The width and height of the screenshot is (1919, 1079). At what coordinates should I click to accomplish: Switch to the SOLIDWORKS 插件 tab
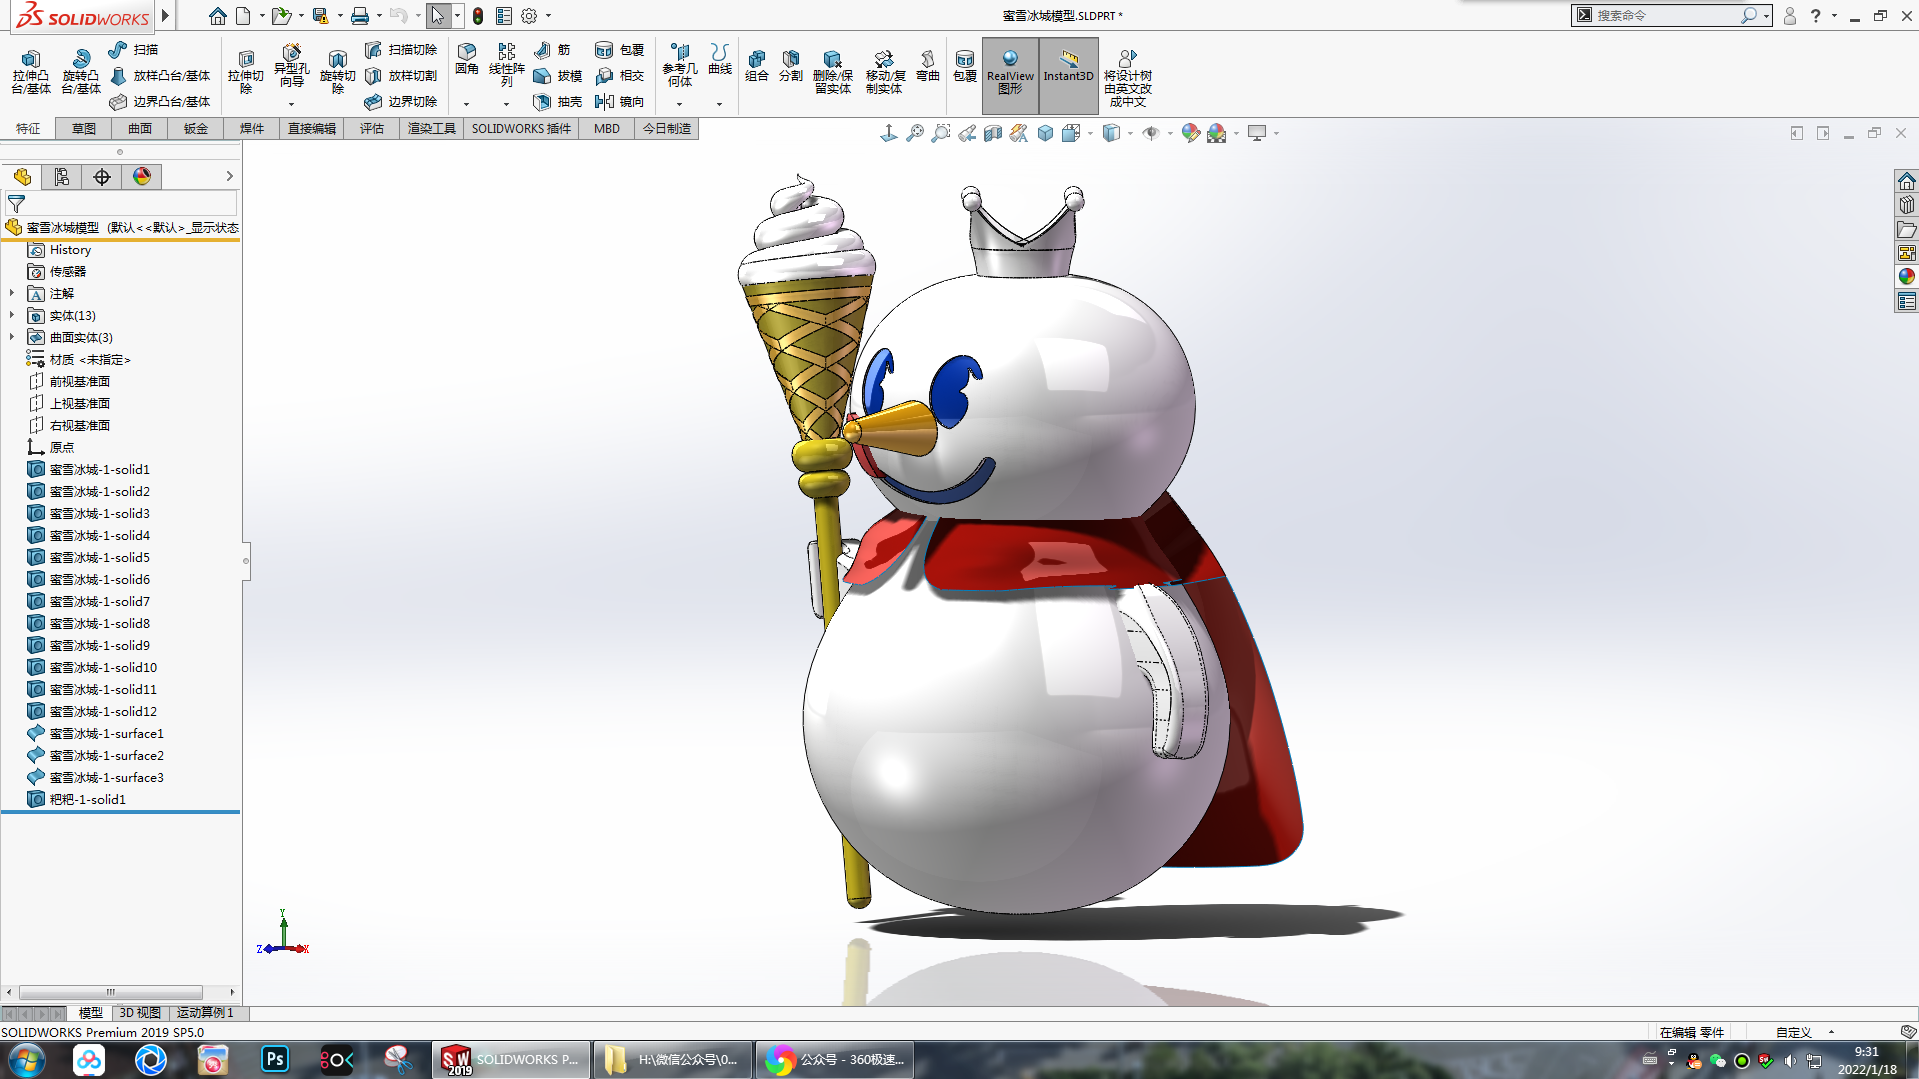[521, 129]
